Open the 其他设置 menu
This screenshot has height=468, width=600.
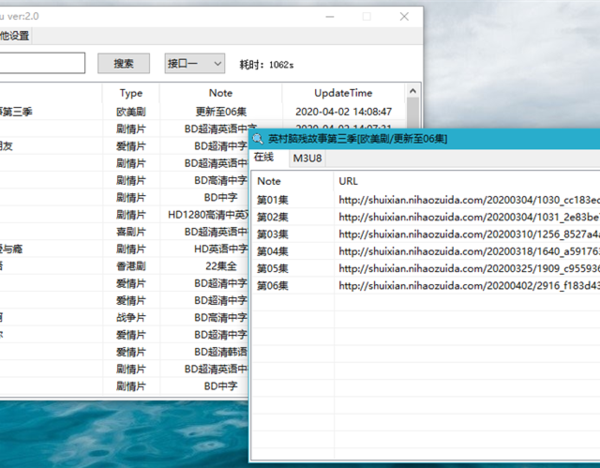pyautogui.click(x=14, y=36)
